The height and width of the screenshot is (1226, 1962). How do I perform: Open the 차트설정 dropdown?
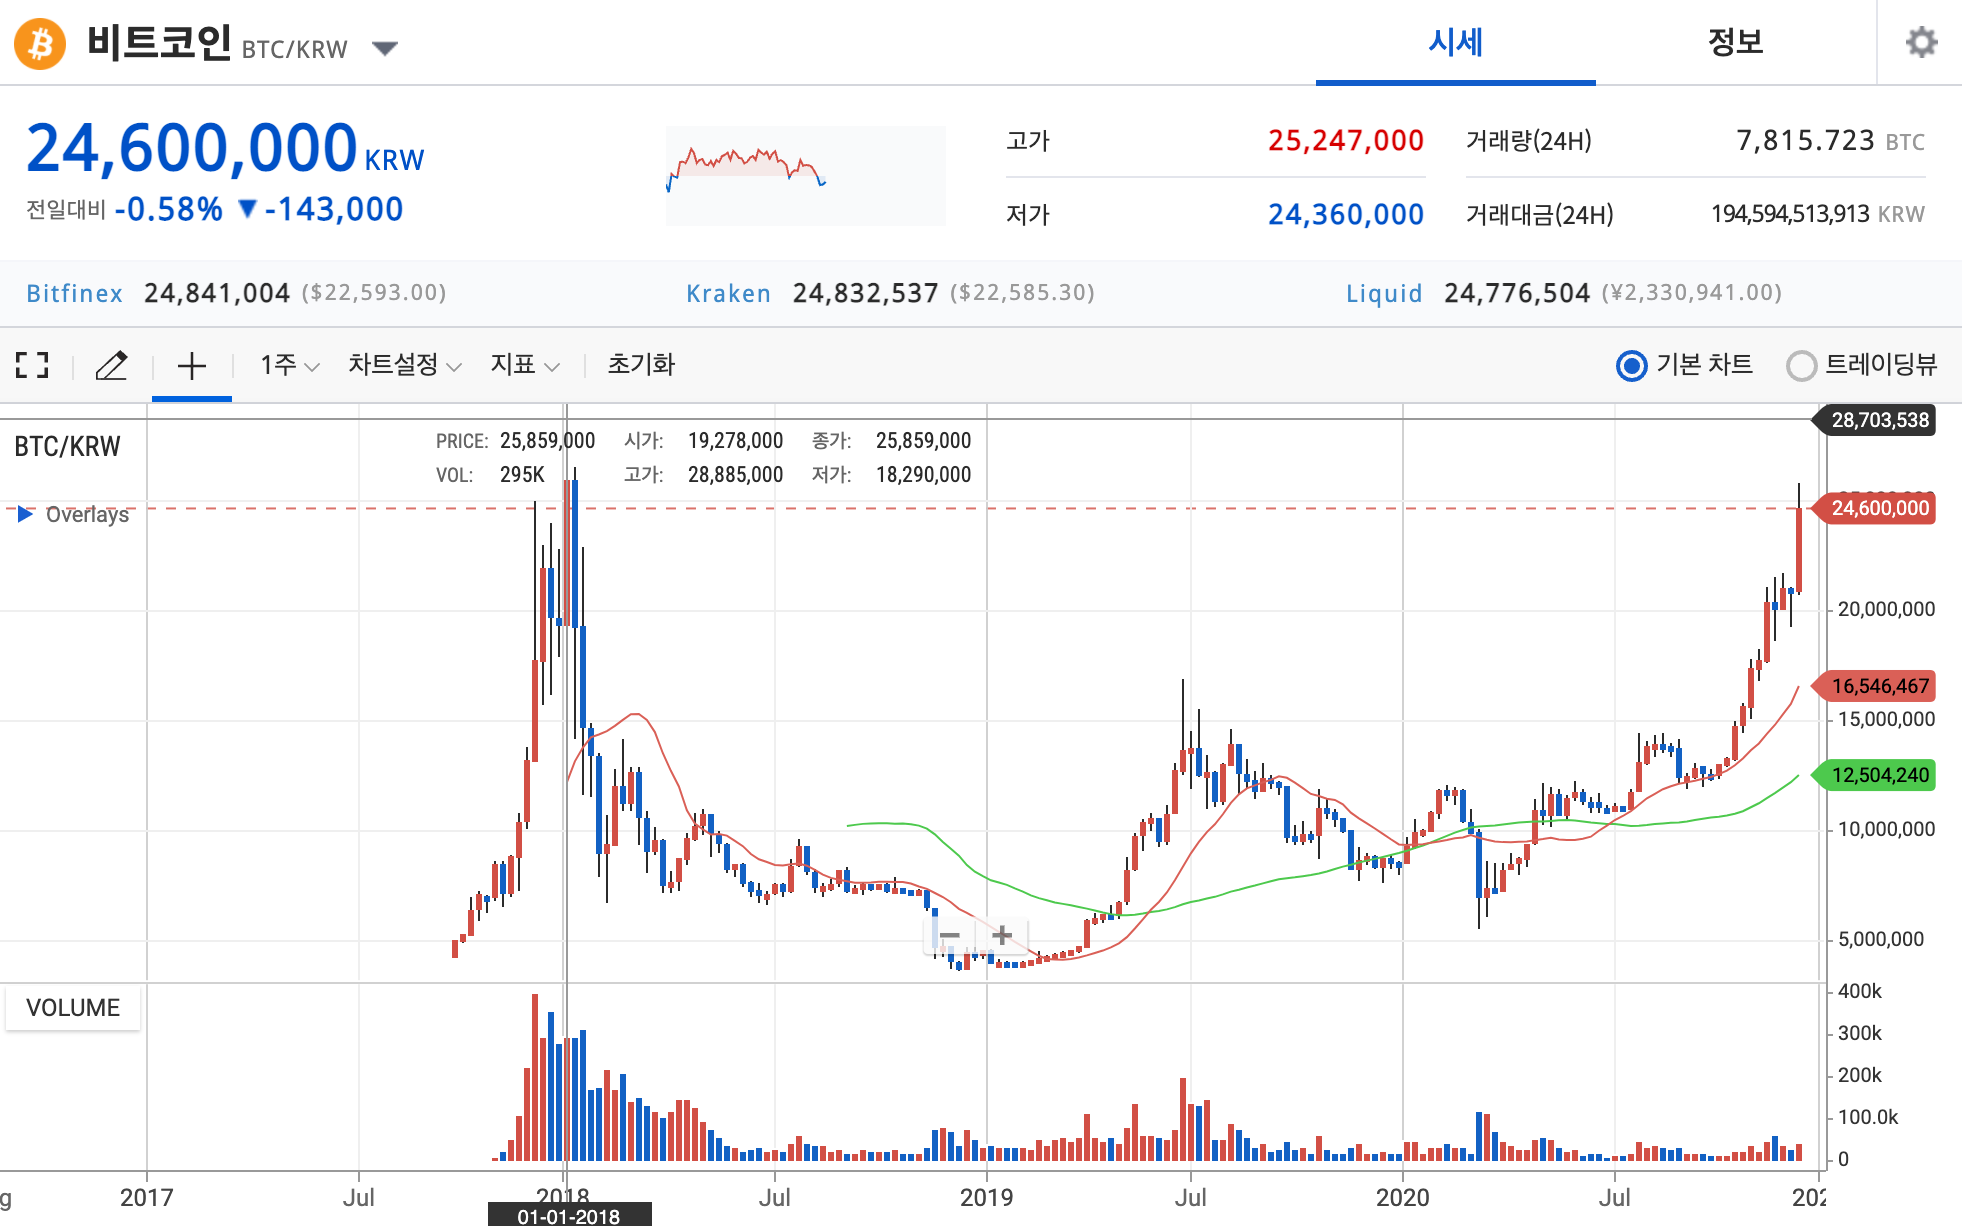coord(404,365)
